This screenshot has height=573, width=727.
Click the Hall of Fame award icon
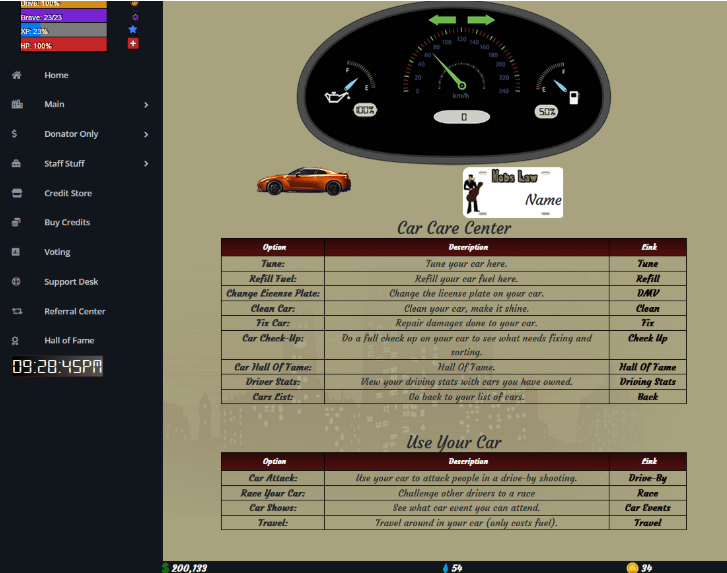16,341
